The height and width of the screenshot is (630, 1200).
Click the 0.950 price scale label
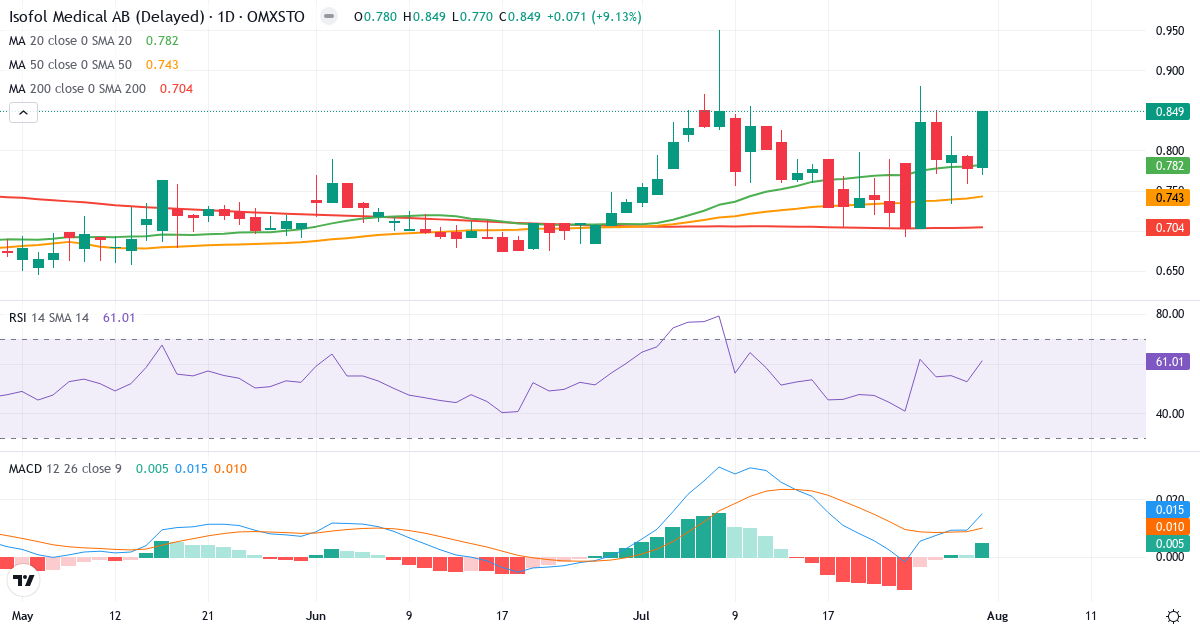[1170, 31]
